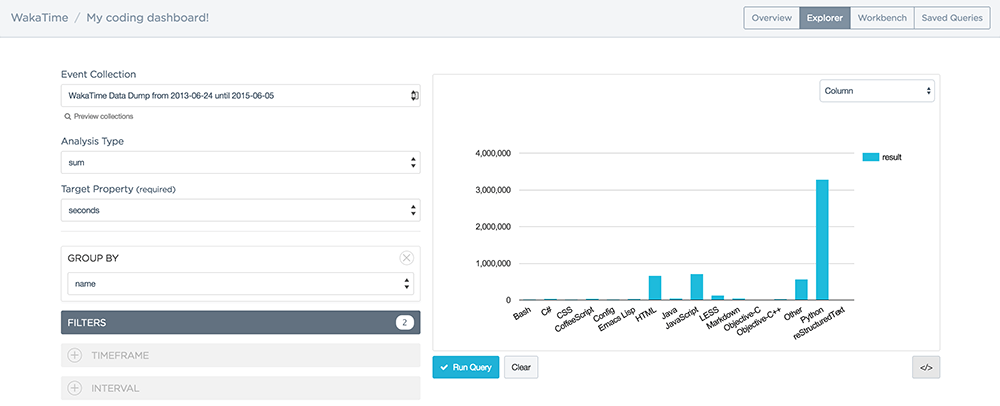Open the Saved Queries tab
The image size is (1000, 406).
pos(951,18)
